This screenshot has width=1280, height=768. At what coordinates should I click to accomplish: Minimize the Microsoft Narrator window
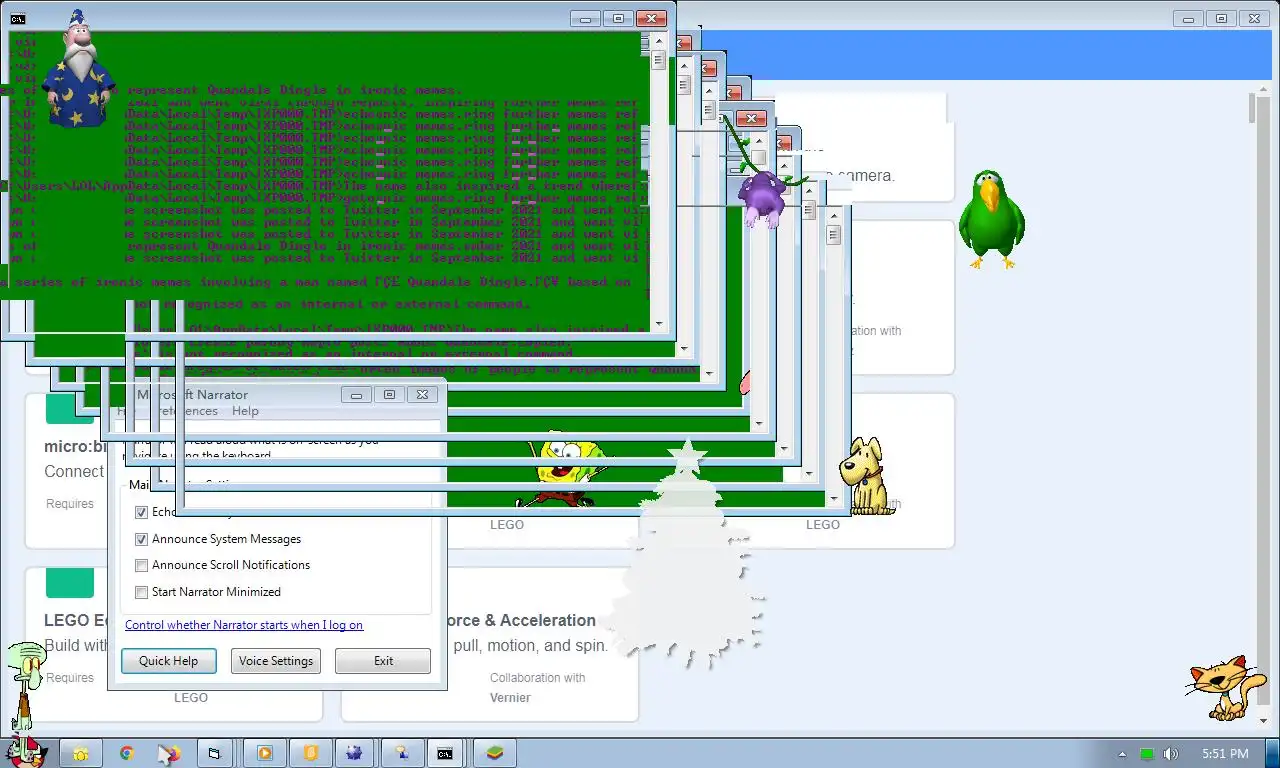(x=356, y=395)
